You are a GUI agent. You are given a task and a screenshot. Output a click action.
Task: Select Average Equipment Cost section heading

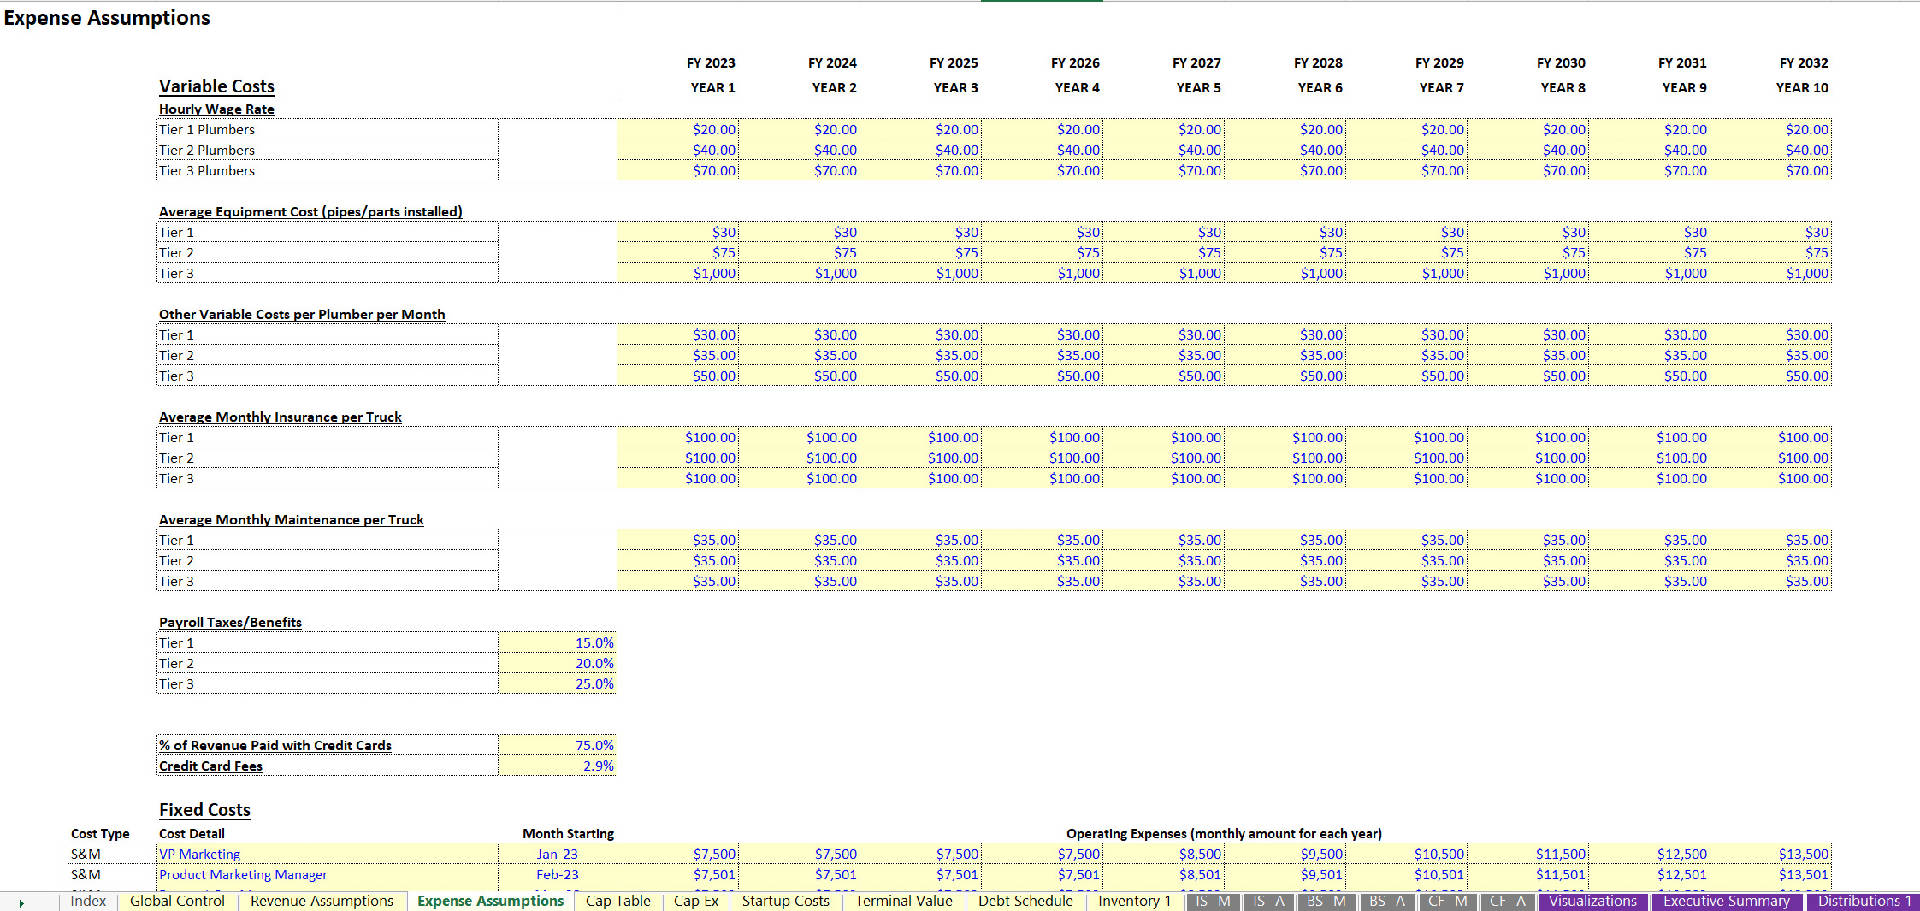[x=310, y=211]
